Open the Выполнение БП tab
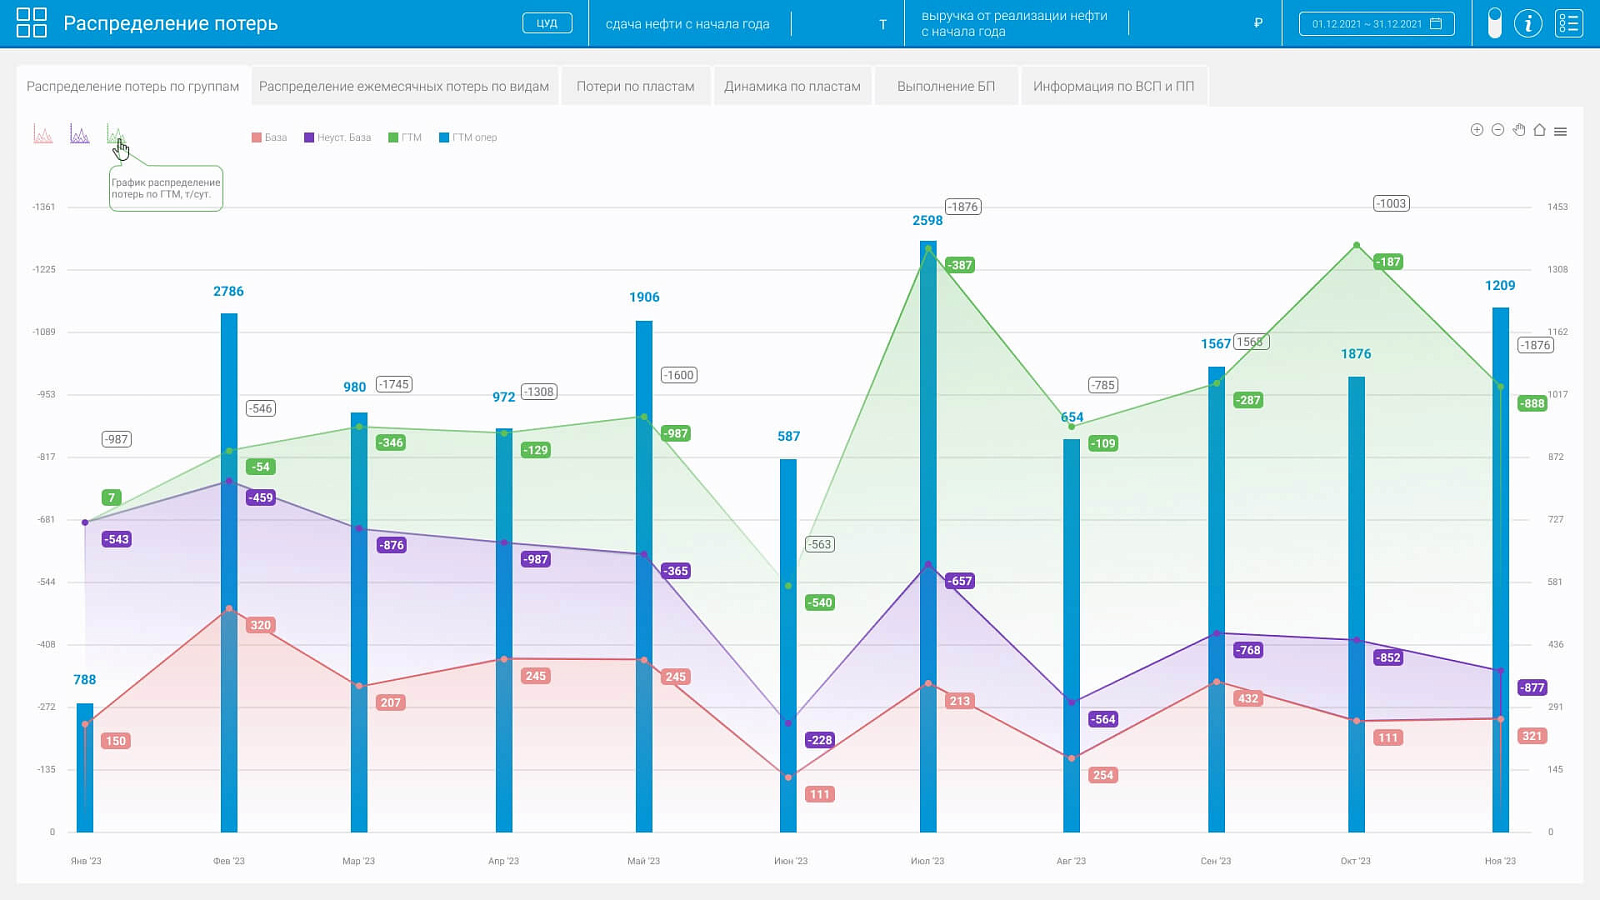1600x900 pixels. tap(946, 86)
